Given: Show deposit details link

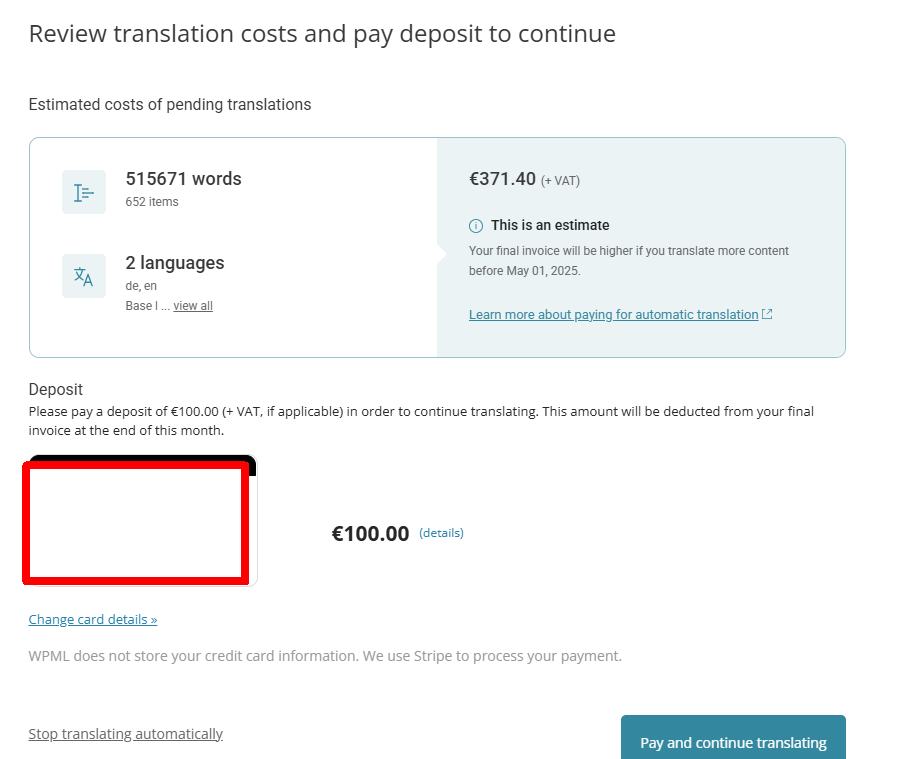Looking at the screenshot, I should point(442,533).
